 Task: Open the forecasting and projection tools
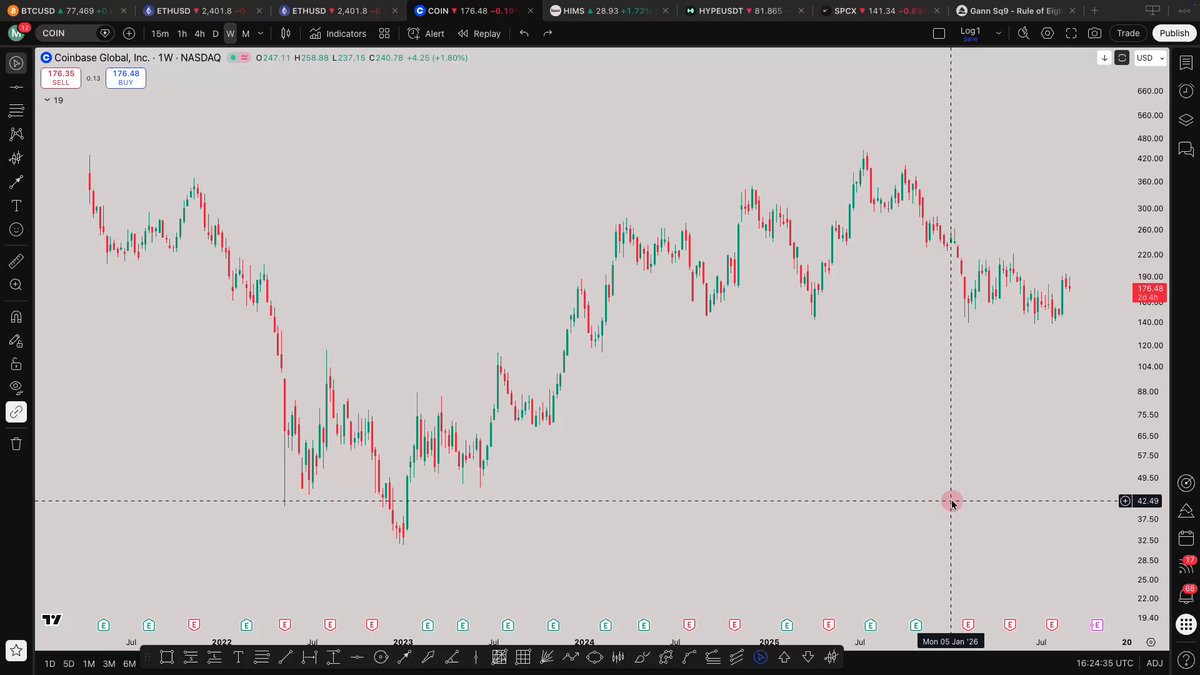point(16,158)
